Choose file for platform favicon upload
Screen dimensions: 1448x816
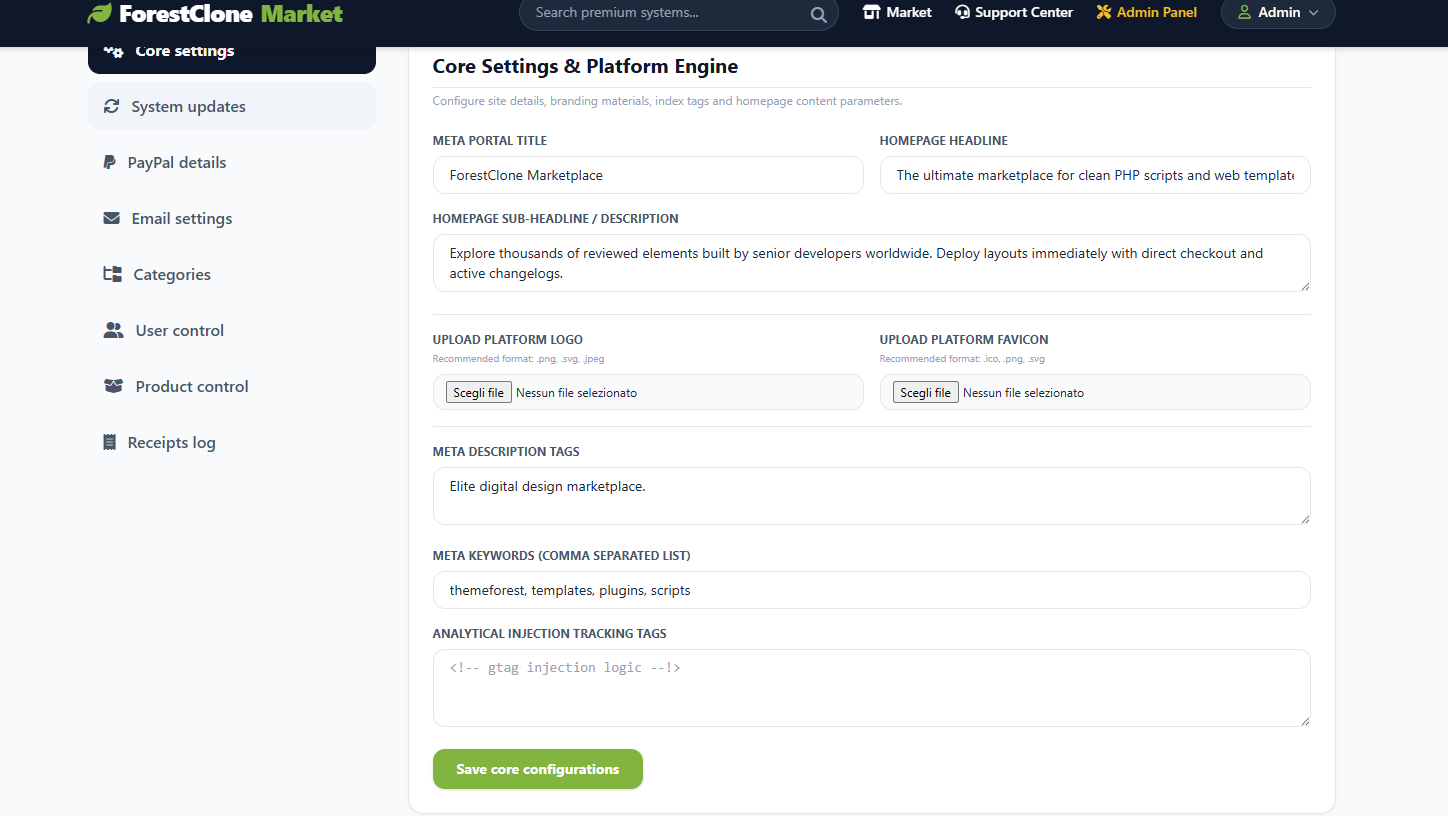click(926, 392)
